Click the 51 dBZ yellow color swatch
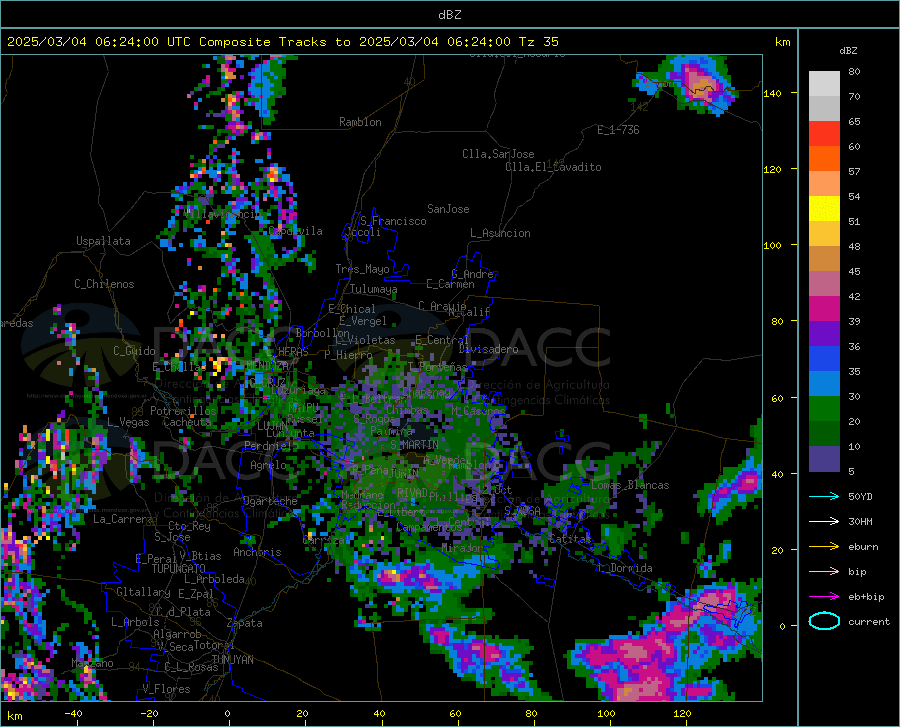Screen dimensions: 900x727 coord(824,209)
